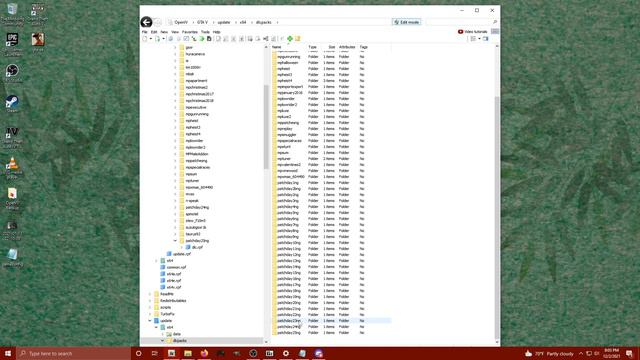Expand the mpheist4 tree node
Viewport: 640px width, 360px height.
176,134
